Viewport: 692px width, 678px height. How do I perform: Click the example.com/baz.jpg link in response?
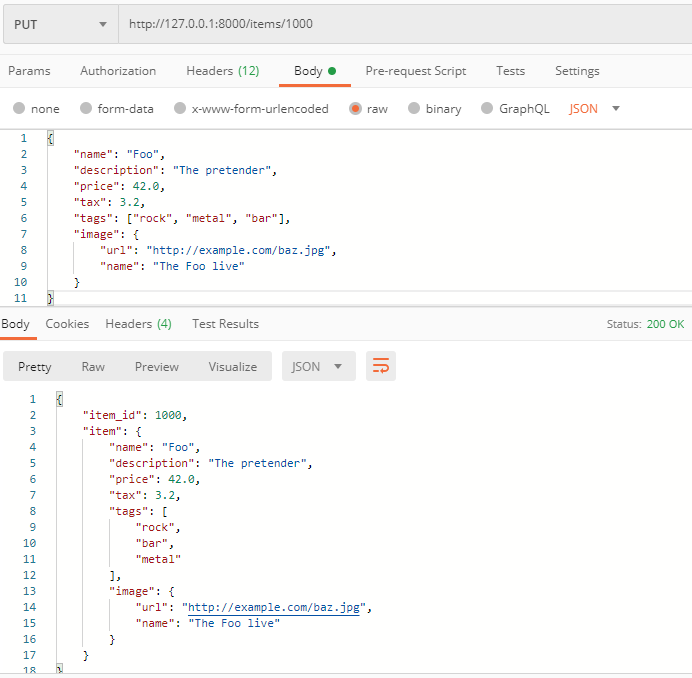point(273,607)
